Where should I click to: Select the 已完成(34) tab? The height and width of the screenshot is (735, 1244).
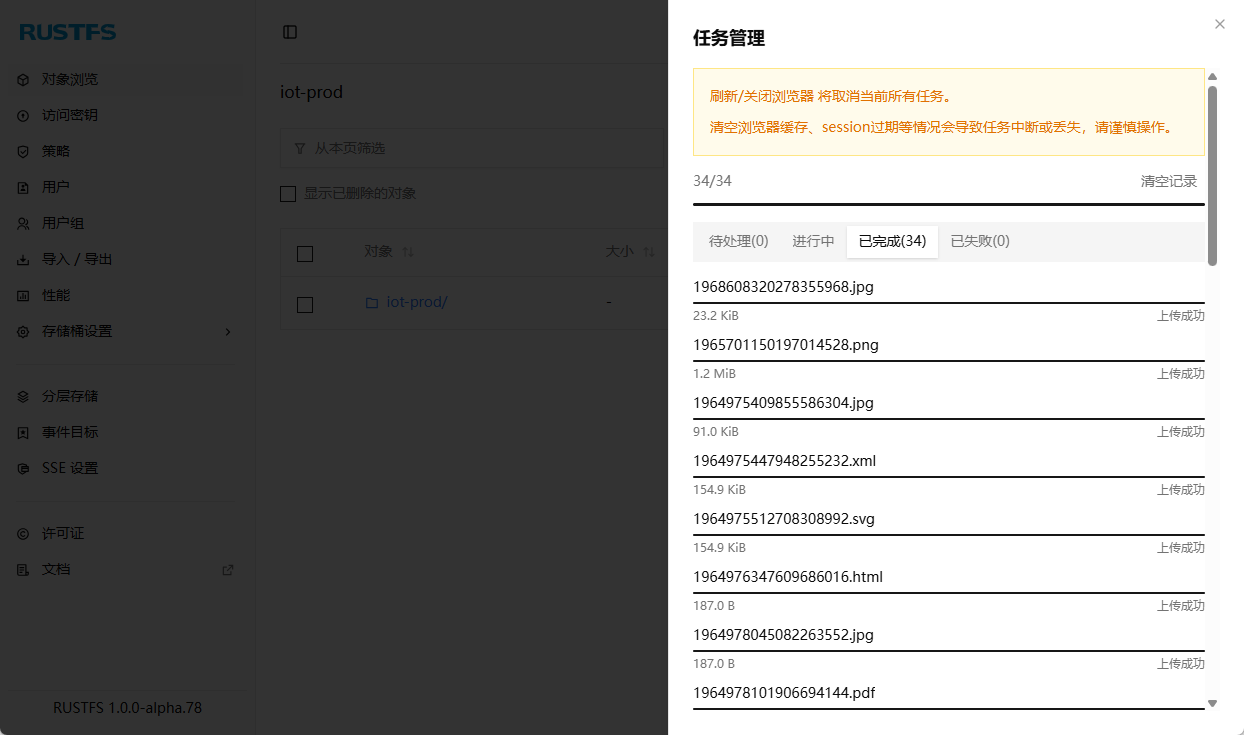point(892,241)
